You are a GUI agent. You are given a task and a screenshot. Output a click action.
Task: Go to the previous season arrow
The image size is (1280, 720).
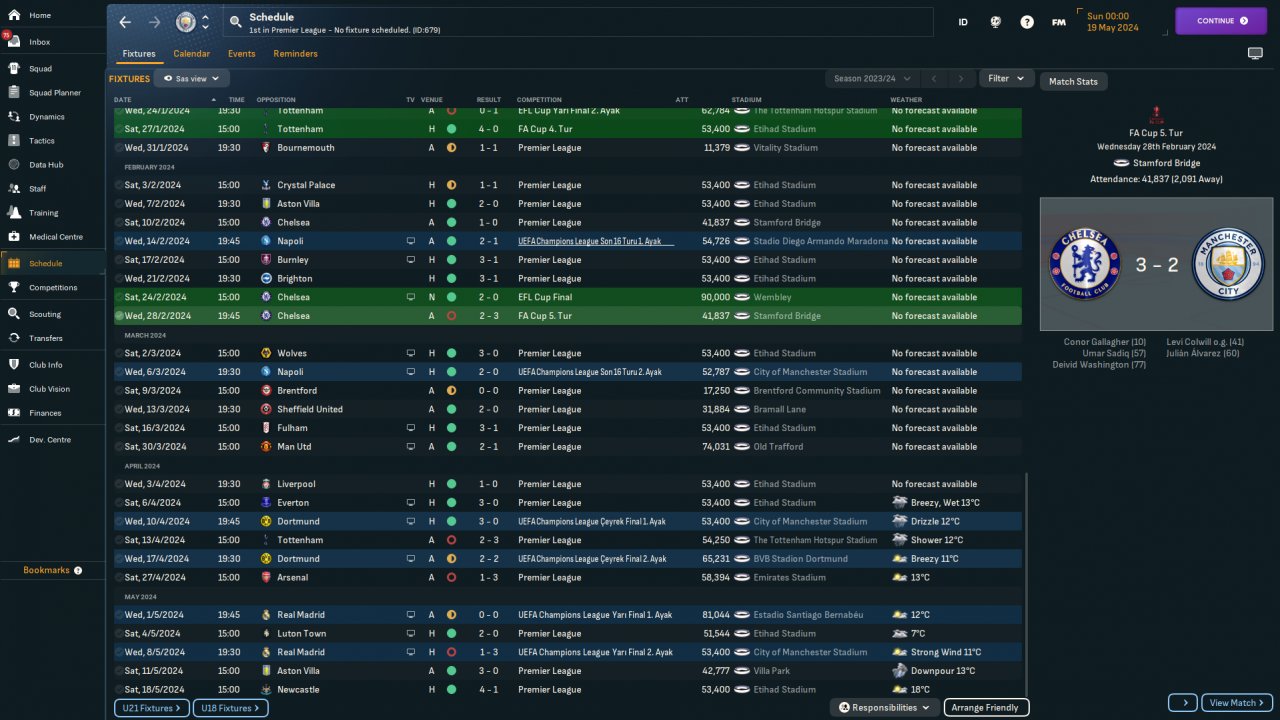(933, 78)
